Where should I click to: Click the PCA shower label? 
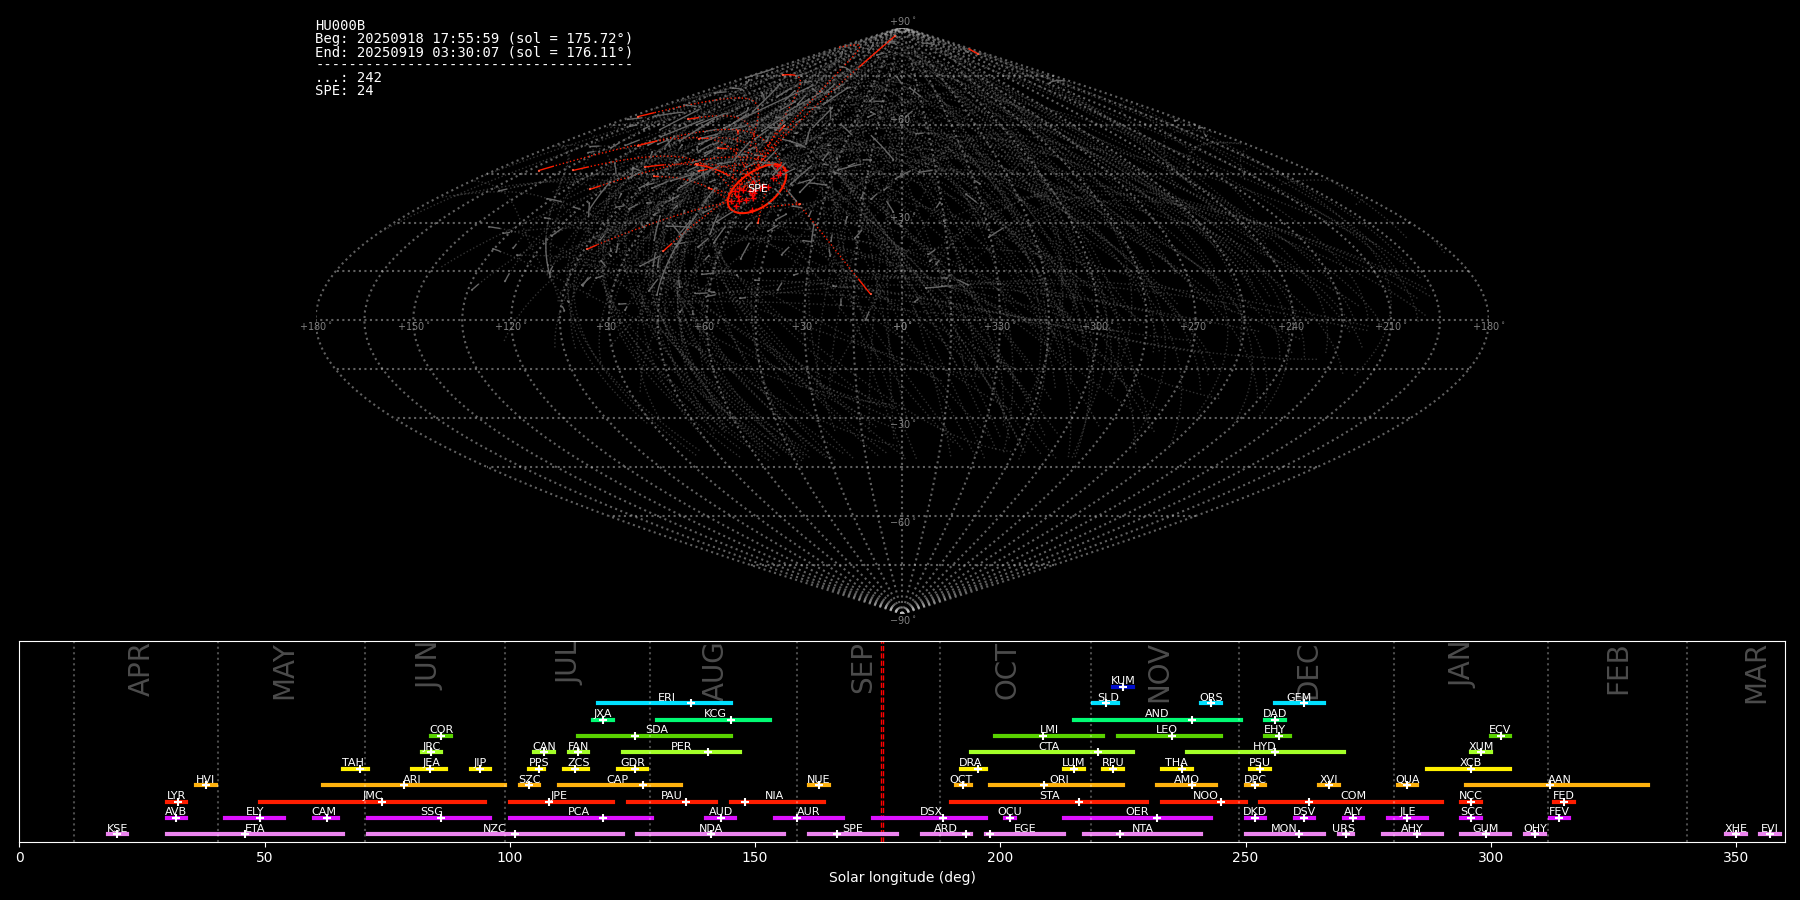578,812
